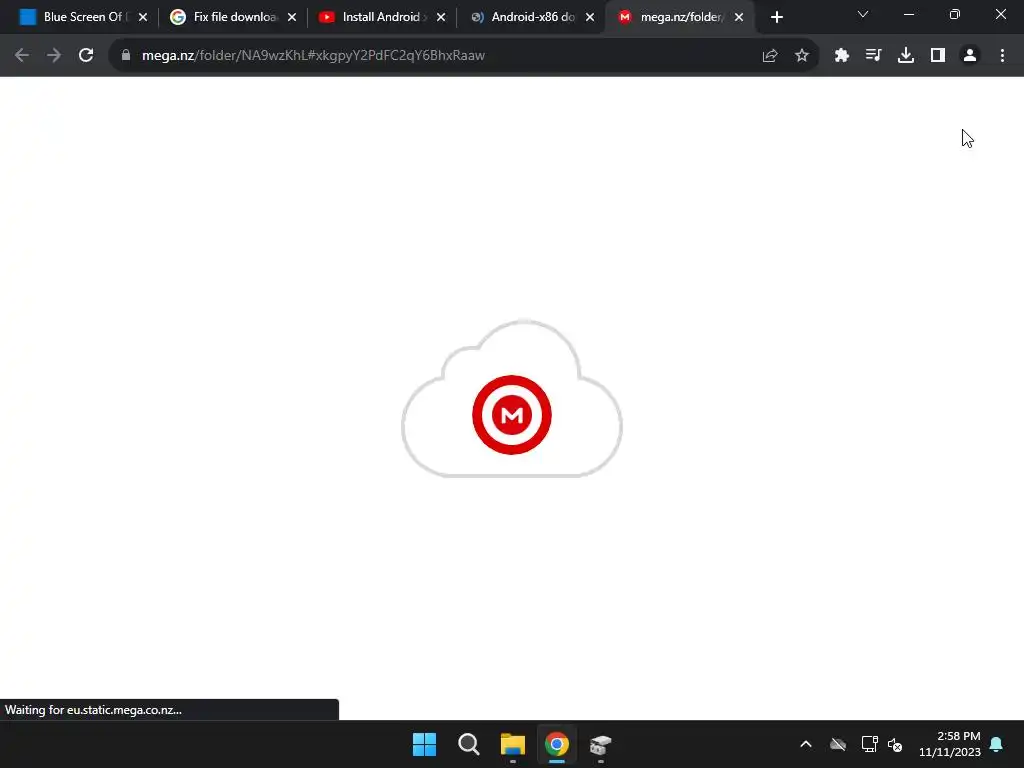Click the OneDrive cloud tray icon
The width and height of the screenshot is (1024, 768).
[x=838, y=744]
